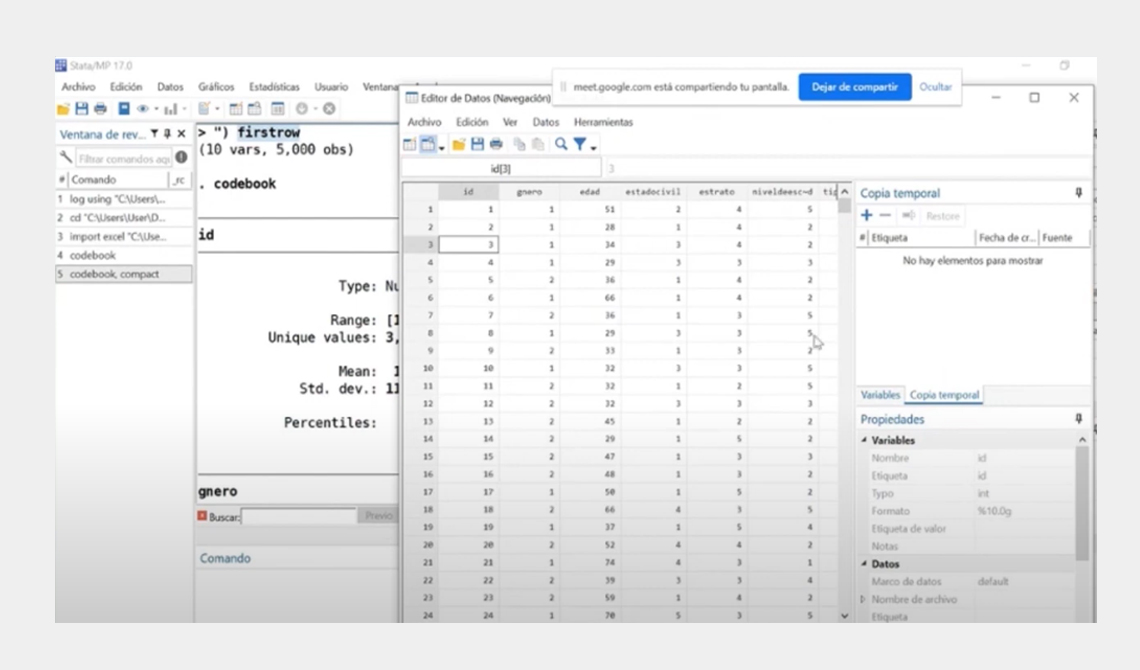Click the 'edad' column header in Data Editor
The width and height of the screenshot is (1140, 670).
click(590, 192)
